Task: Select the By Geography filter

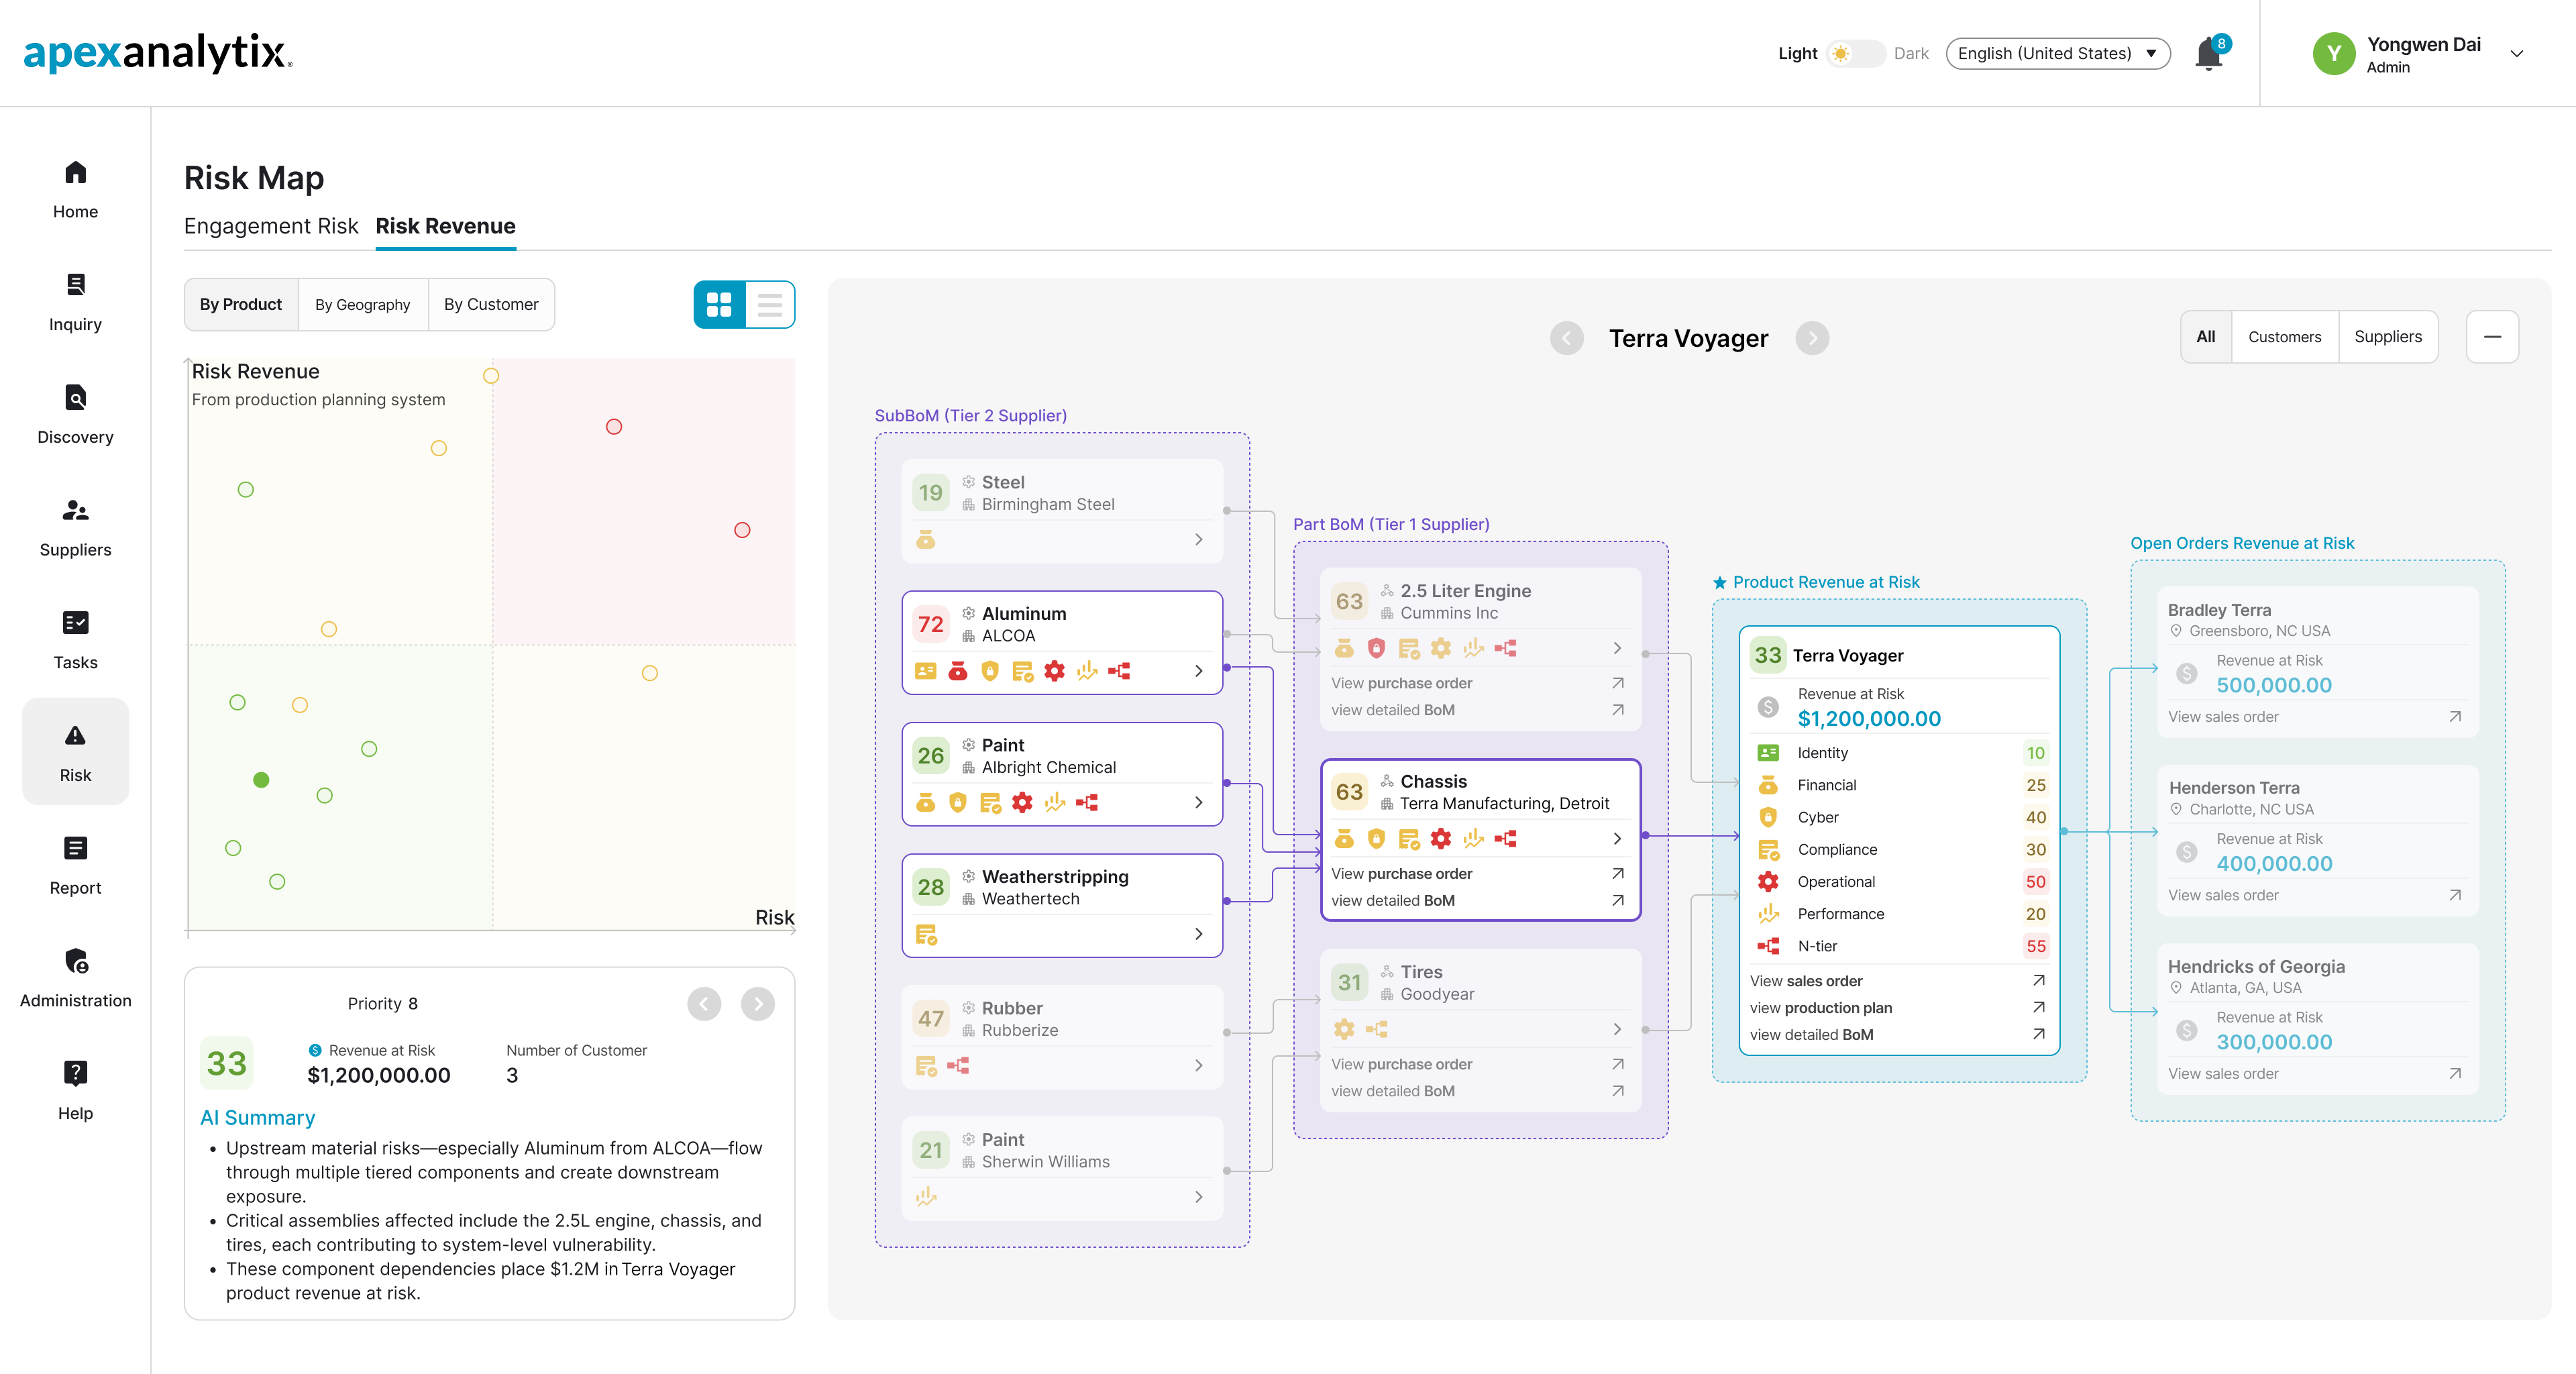Action: click(363, 304)
